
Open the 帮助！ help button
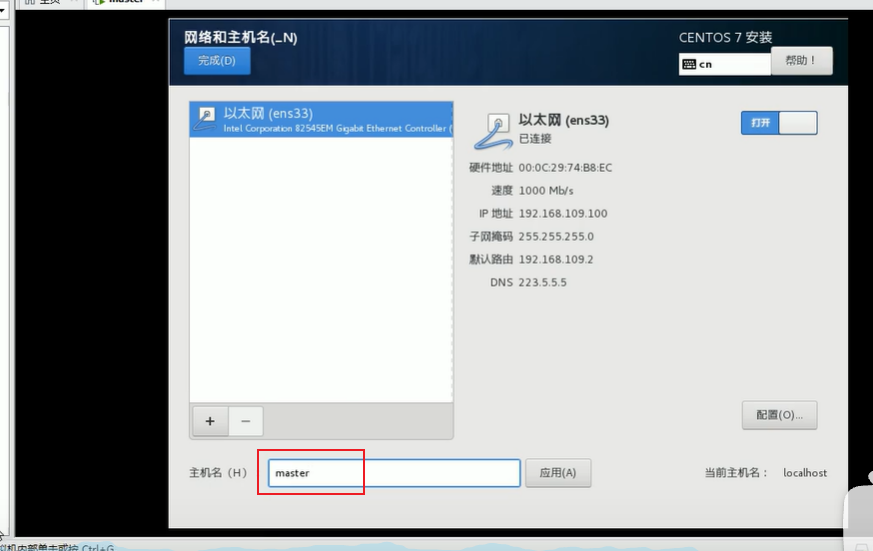pyautogui.click(x=802, y=61)
